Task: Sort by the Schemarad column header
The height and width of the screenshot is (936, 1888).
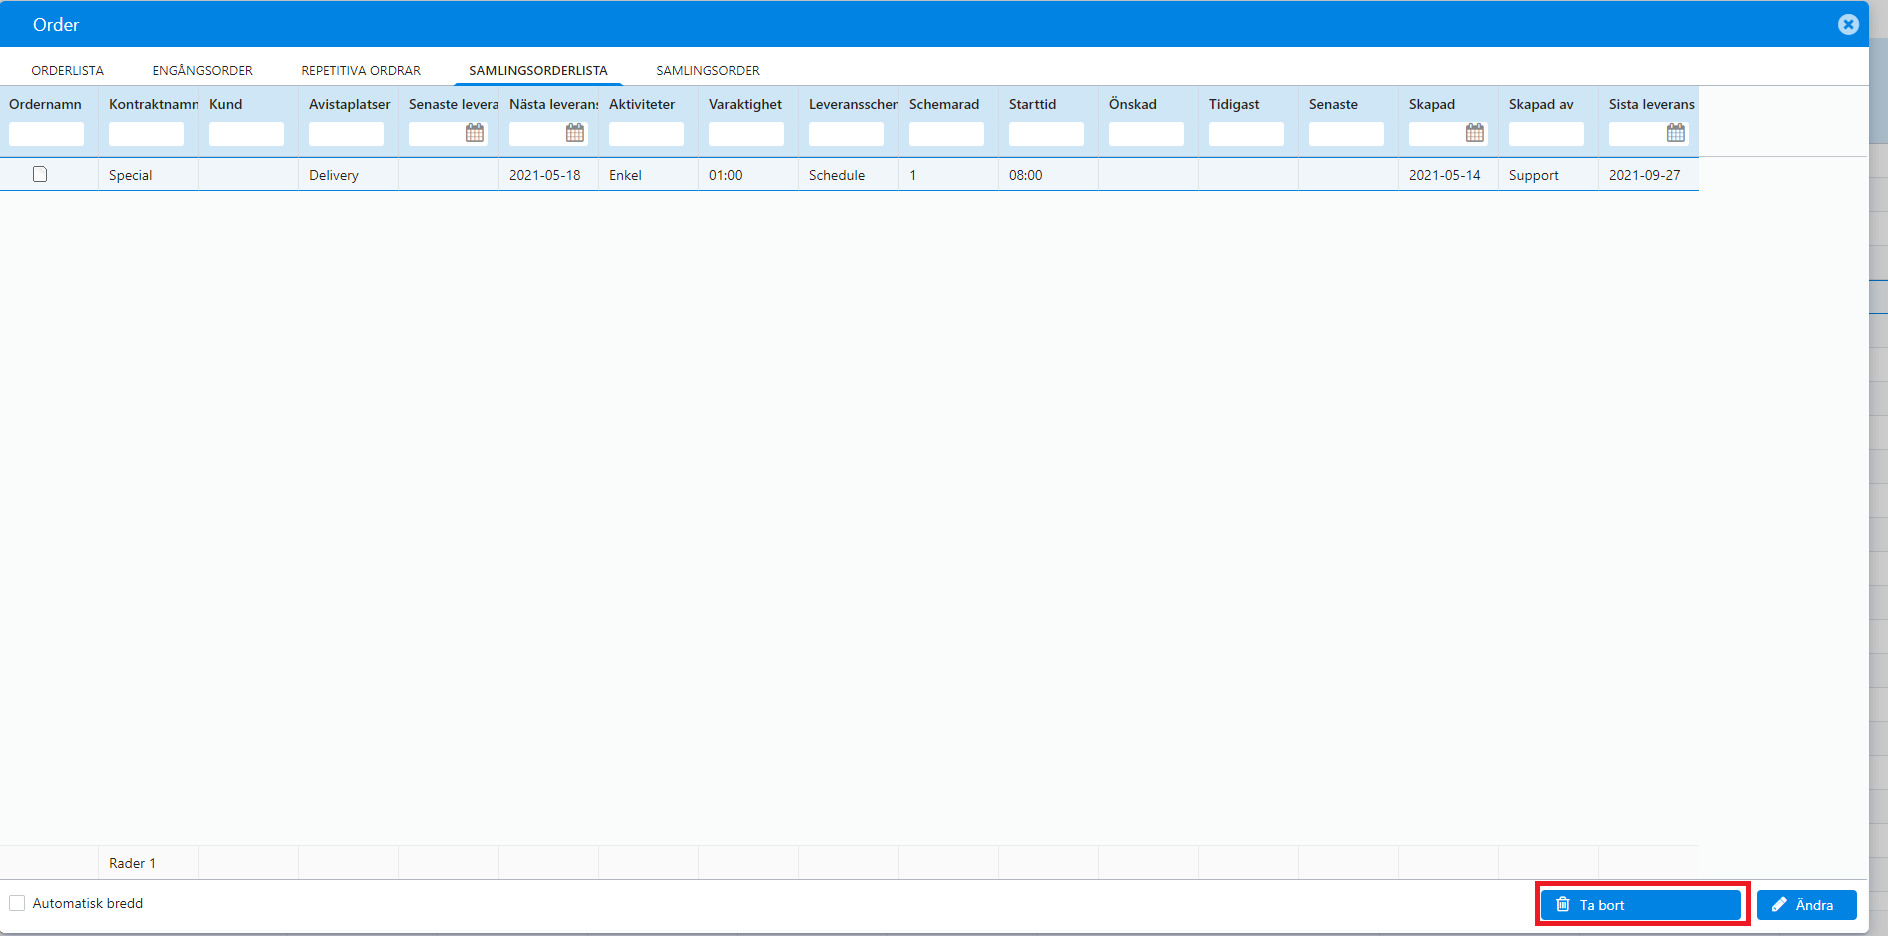Action: 944,104
